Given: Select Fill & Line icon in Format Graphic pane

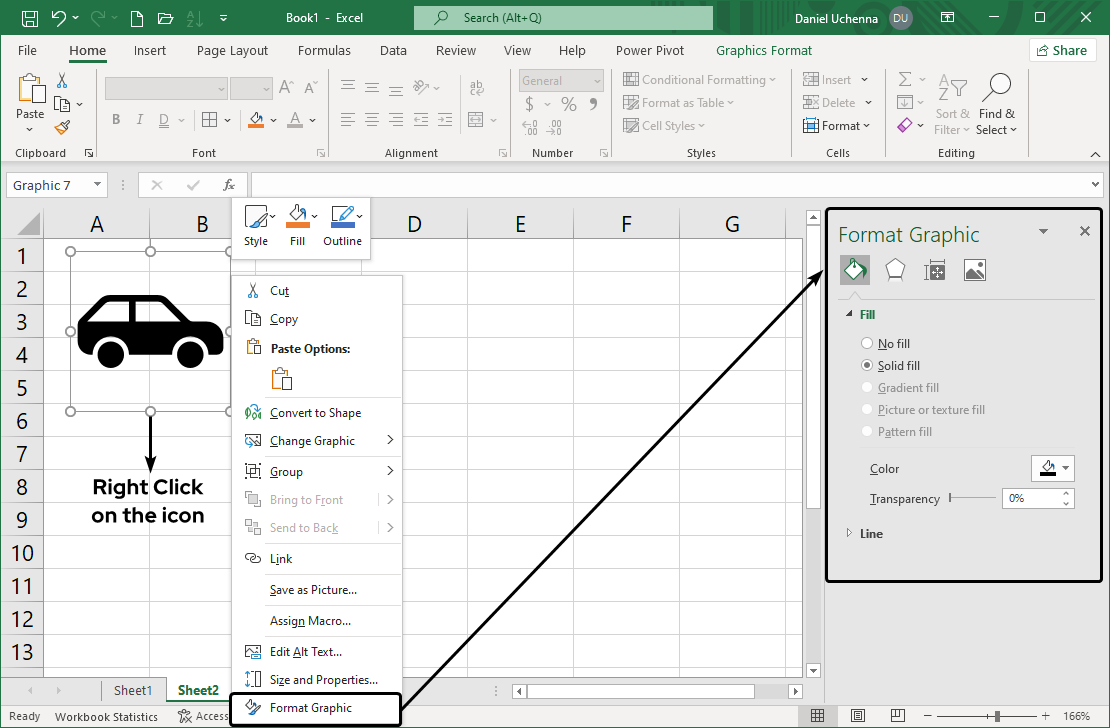Looking at the screenshot, I should pos(855,269).
